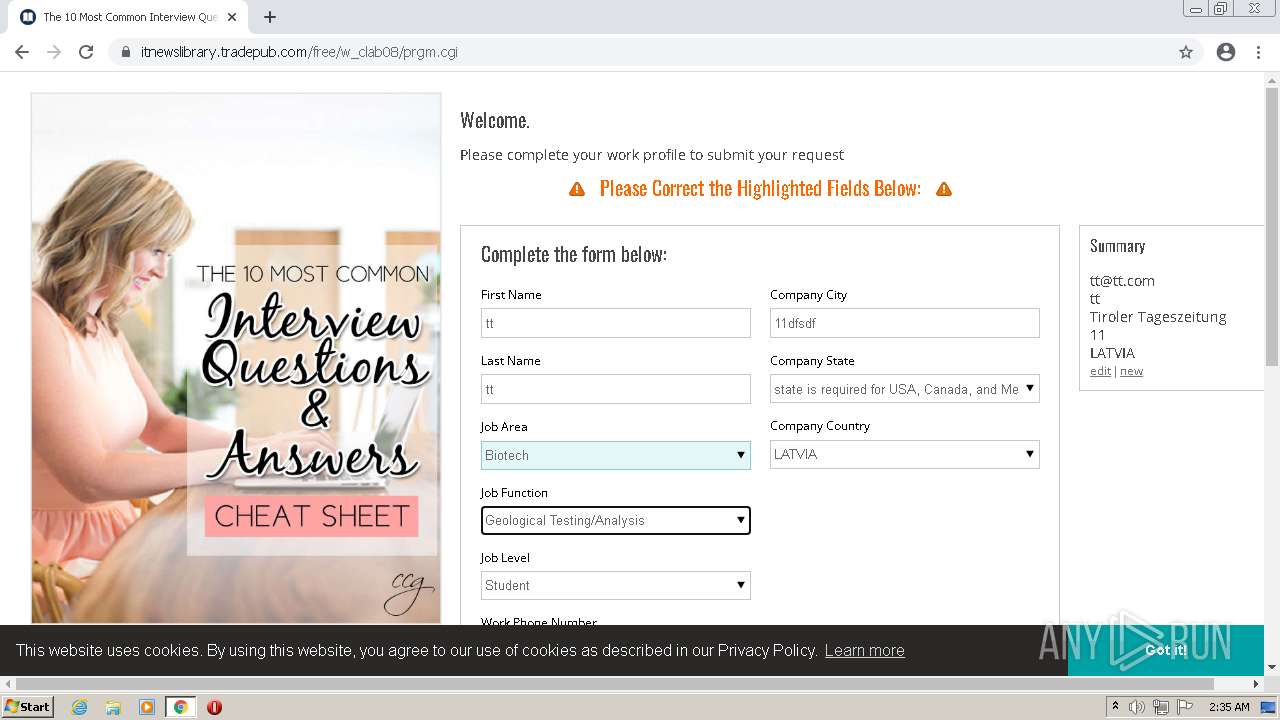
Task: Reload the page
Action: coord(86,52)
